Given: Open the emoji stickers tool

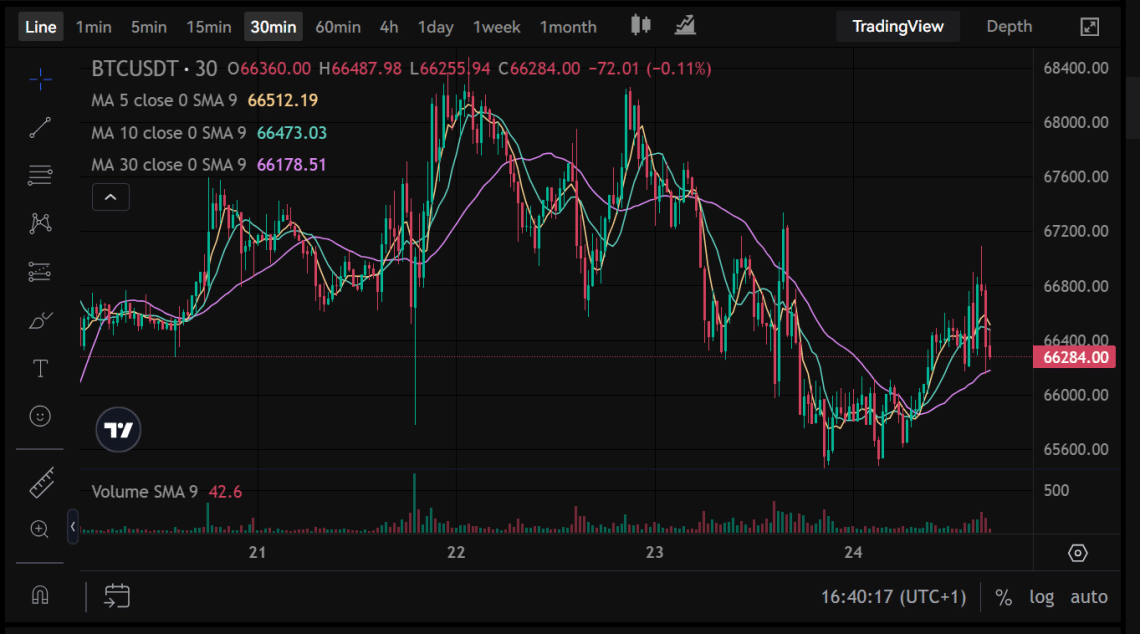Looking at the screenshot, I should [40, 416].
